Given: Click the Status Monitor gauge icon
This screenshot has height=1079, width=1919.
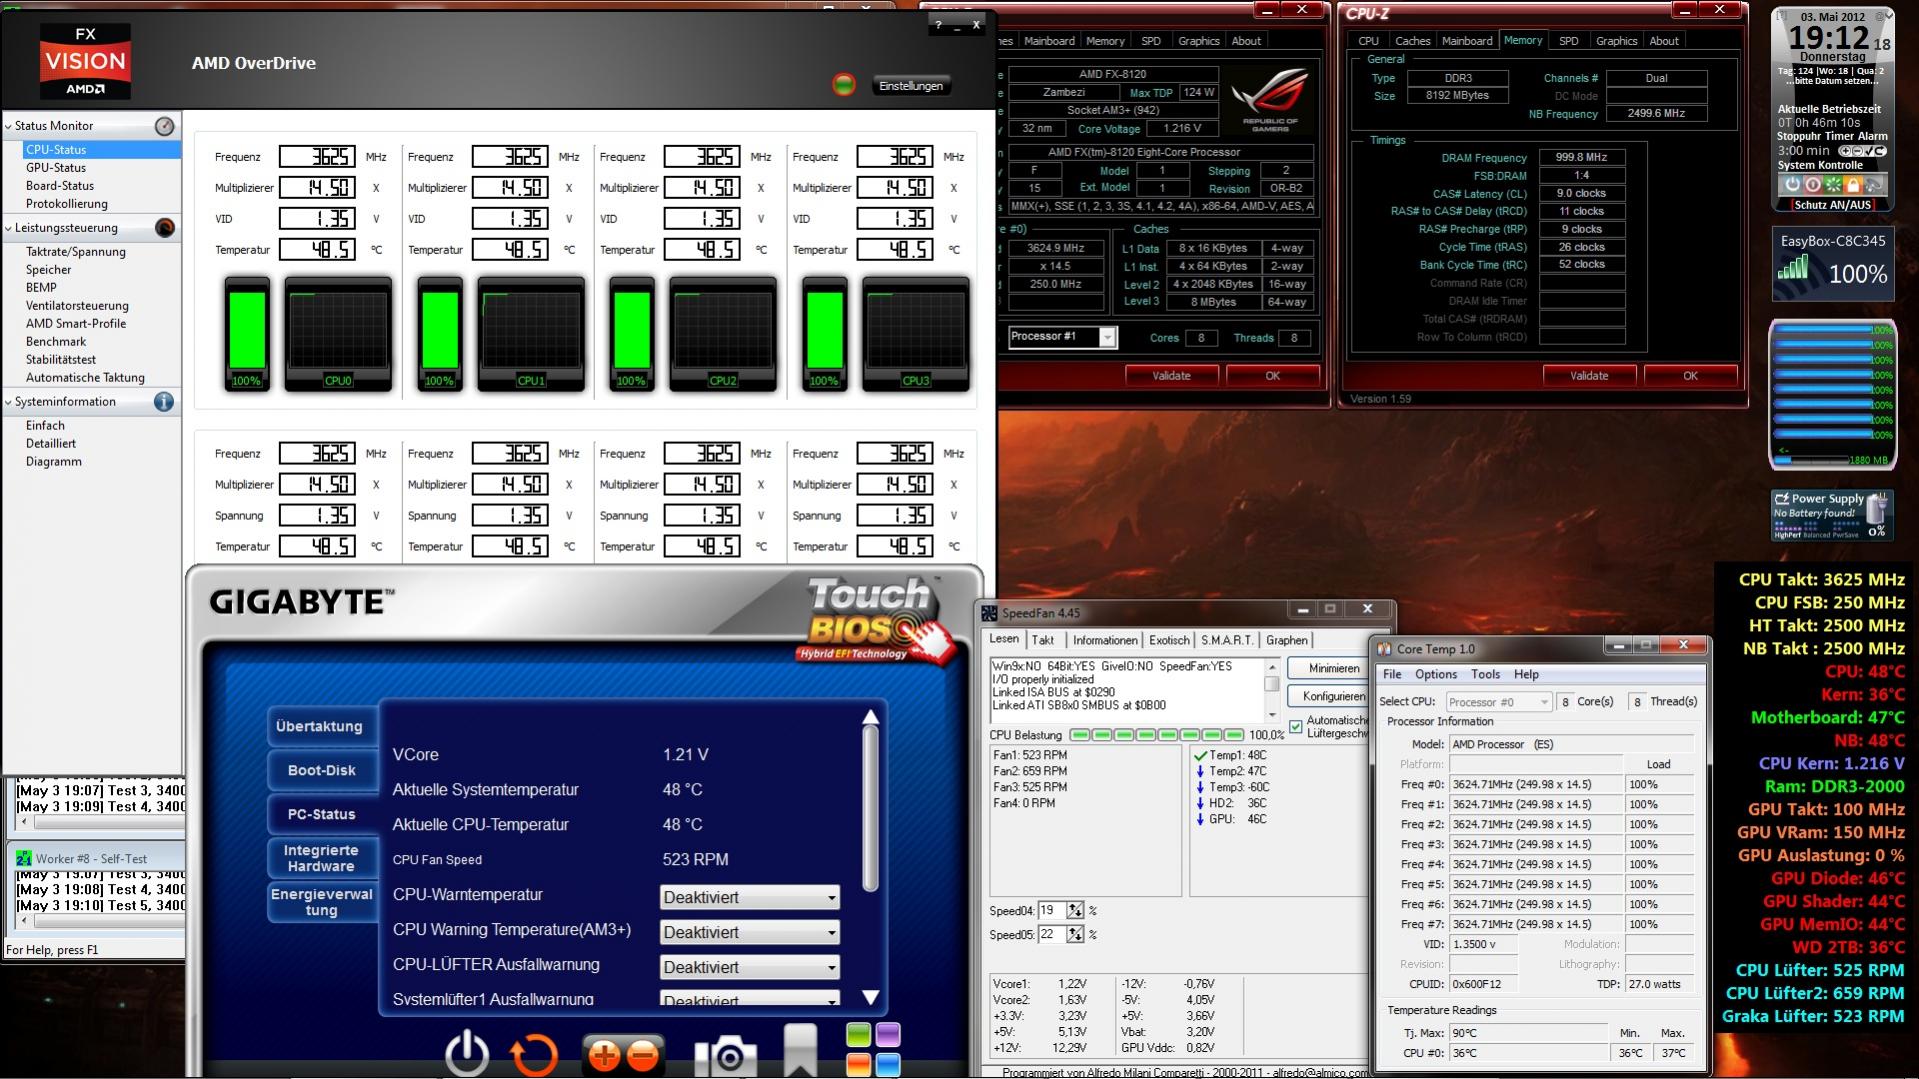Looking at the screenshot, I should [x=164, y=126].
